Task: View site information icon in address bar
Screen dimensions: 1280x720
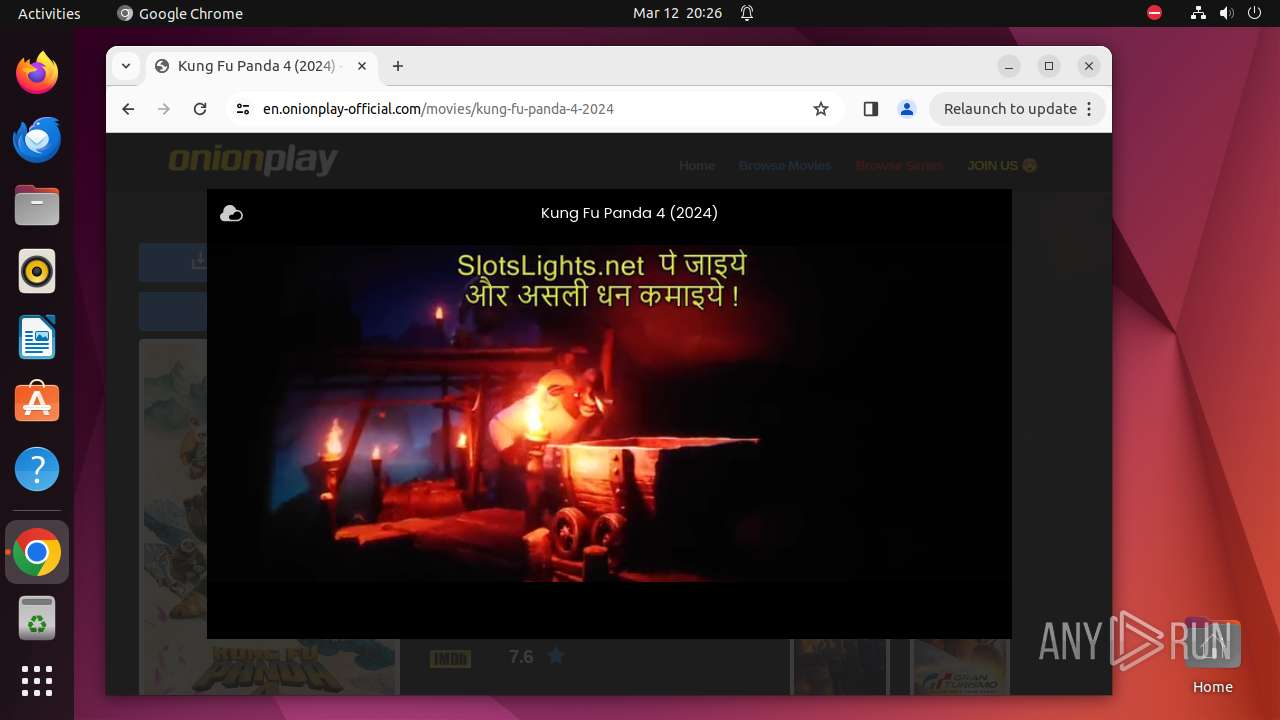Action: [242, 109]
